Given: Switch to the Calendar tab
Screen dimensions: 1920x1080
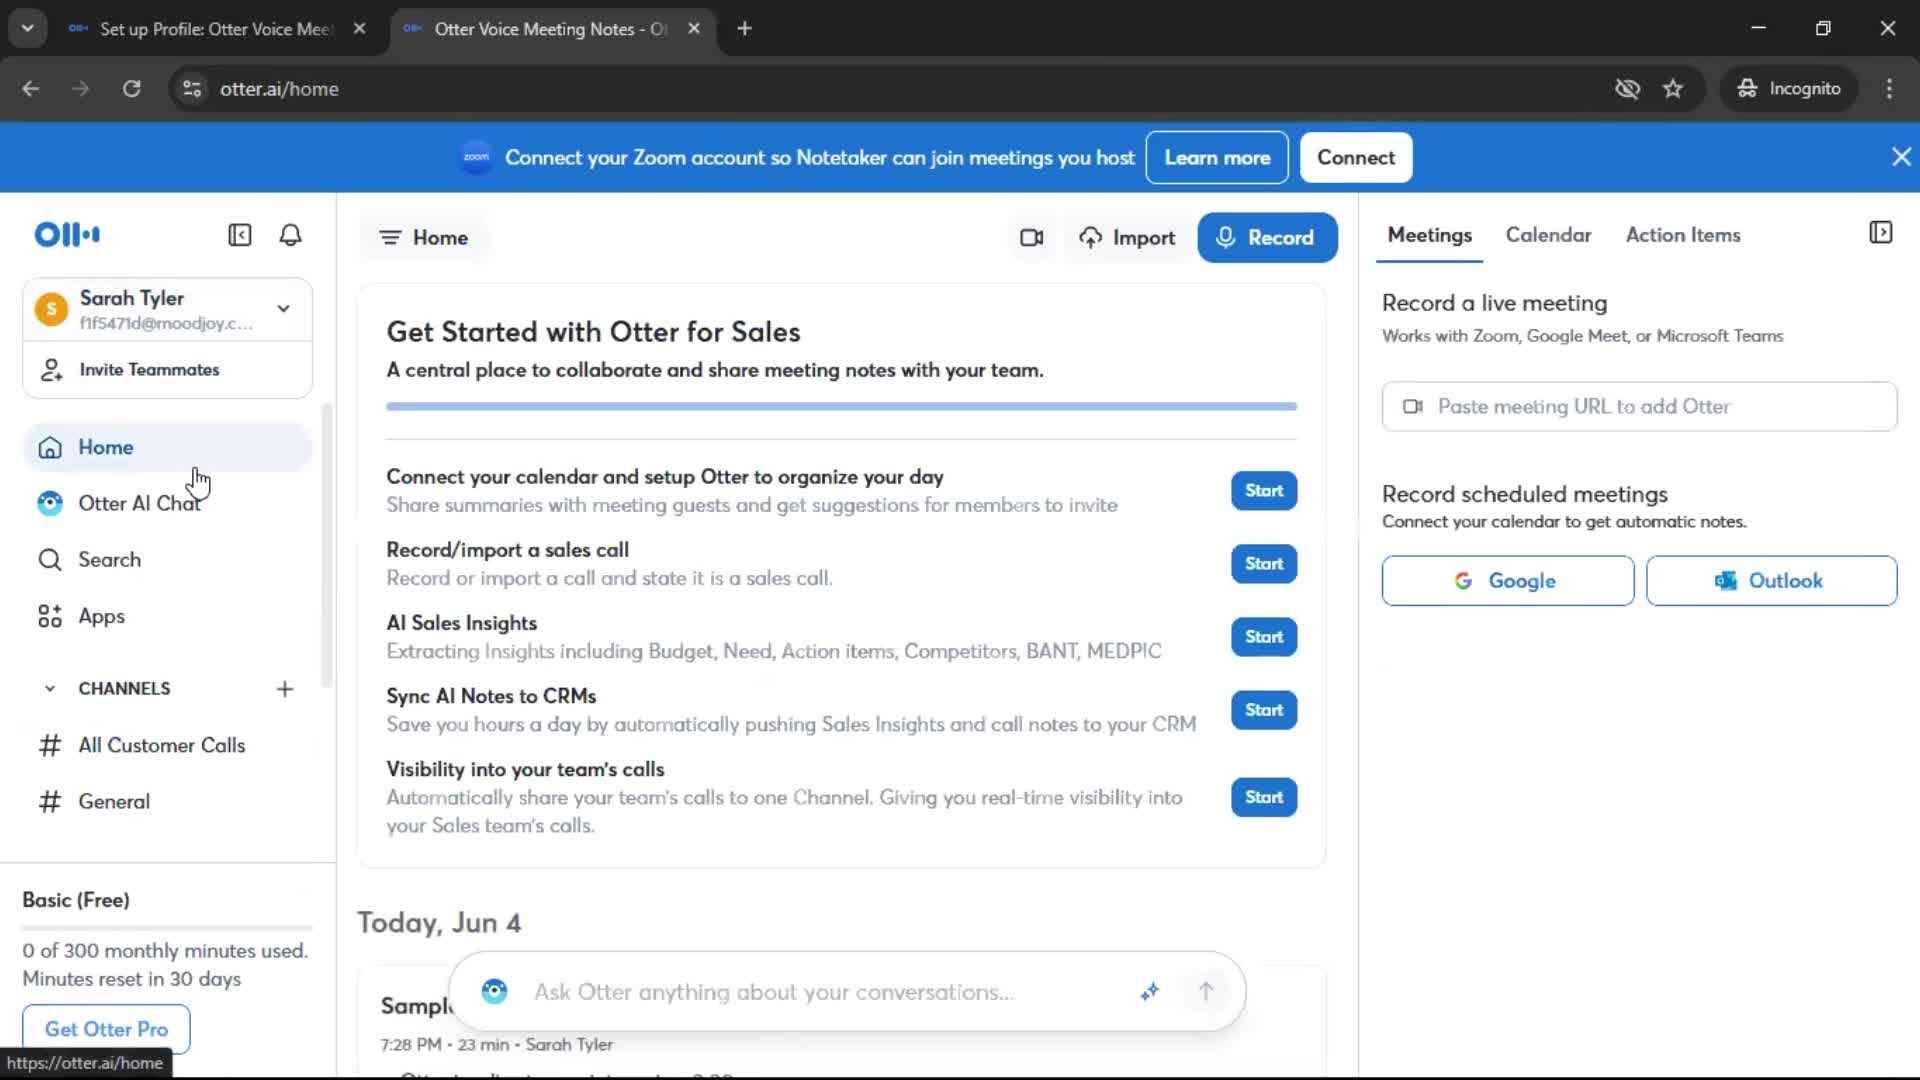Looking at the screenshot, I should tap(1548, 235).
